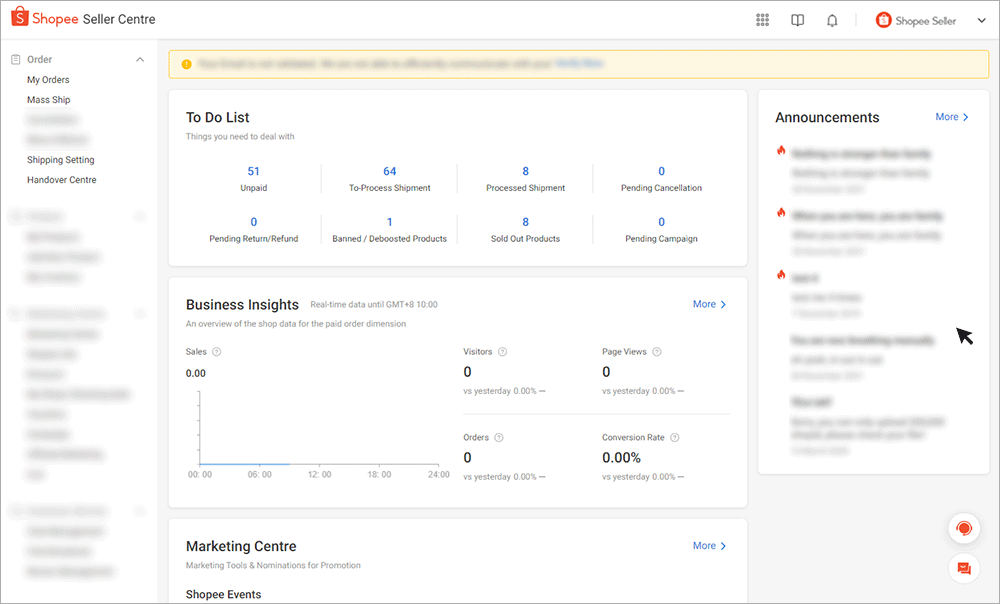Open Mass Ship in sidebar
This screenshot has height=604, width=1000.
(x=48, y=99)
